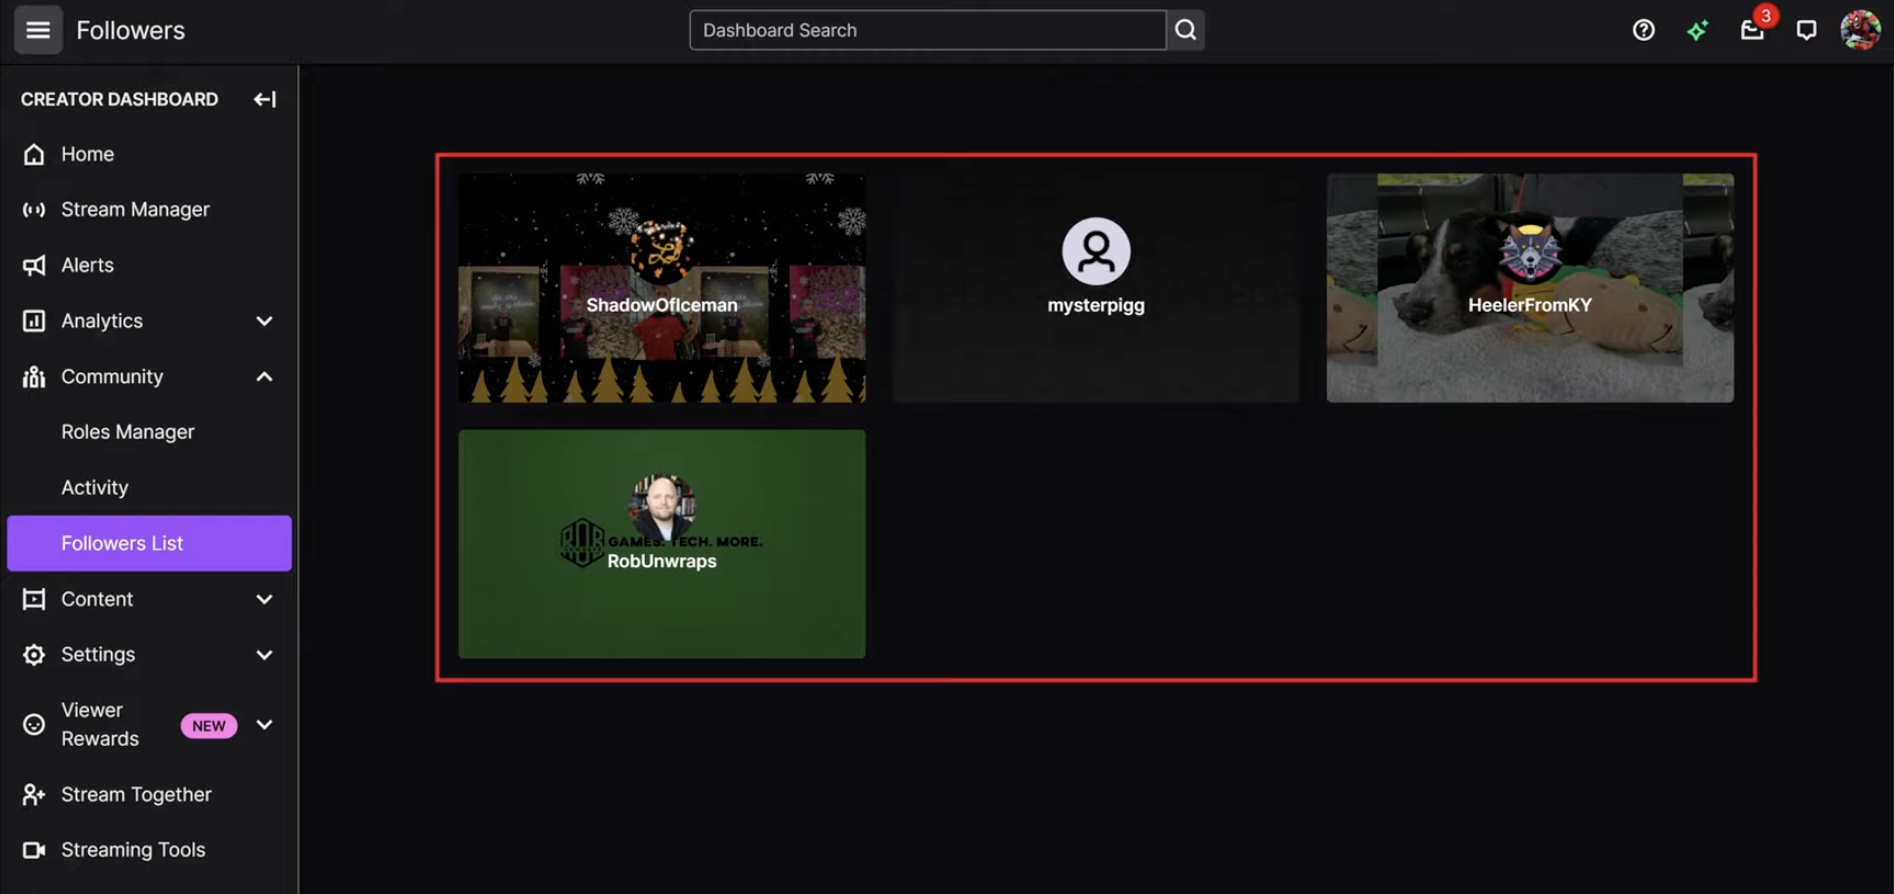
Task: Click the green sparkle icon
Action: (1697, 30)
